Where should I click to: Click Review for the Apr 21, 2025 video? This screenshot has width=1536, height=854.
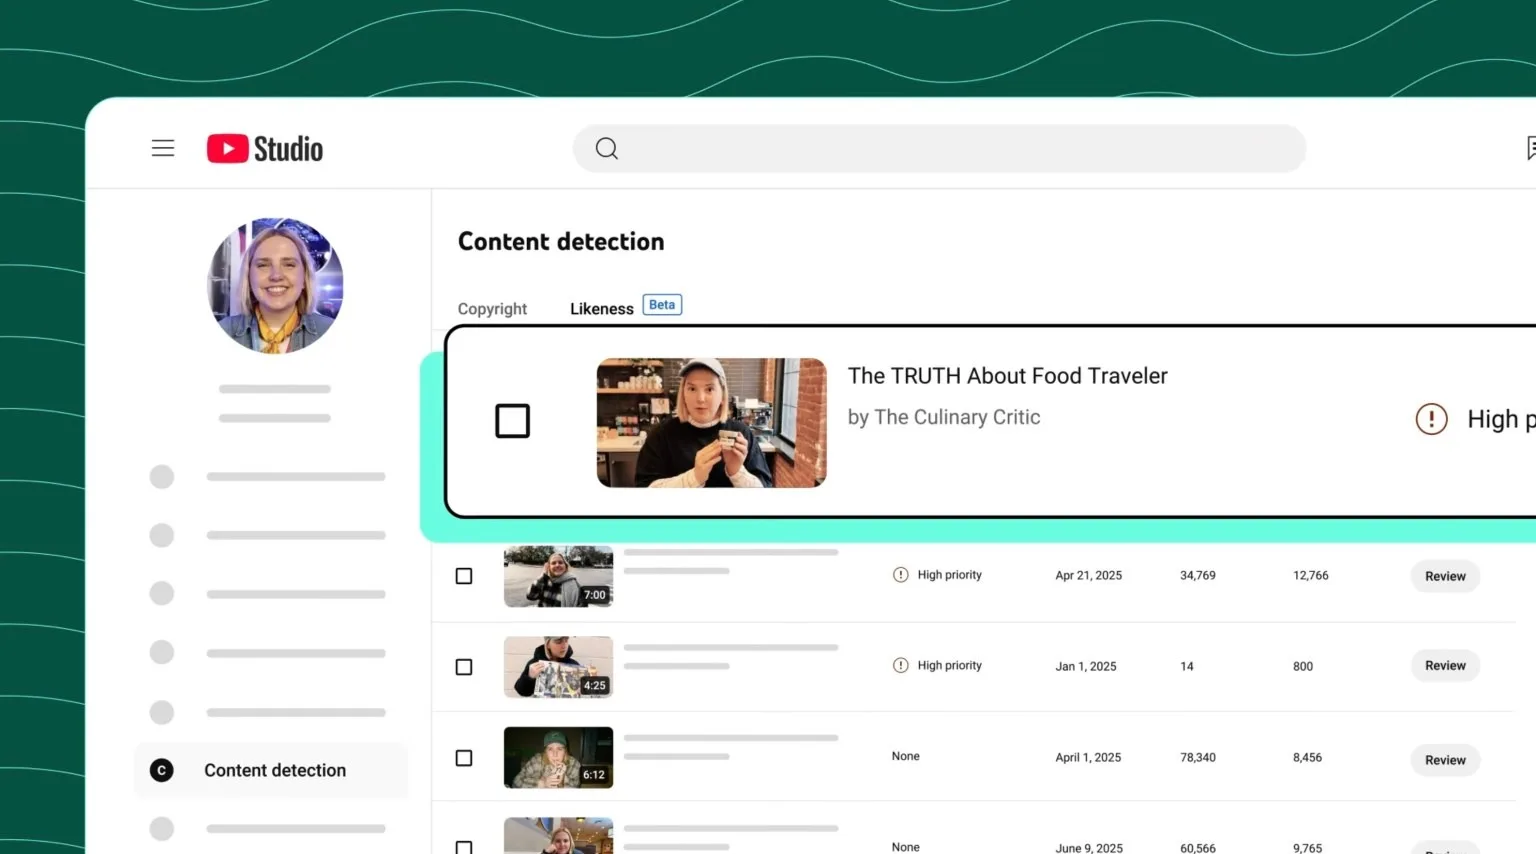click(x=1444, y=576)
